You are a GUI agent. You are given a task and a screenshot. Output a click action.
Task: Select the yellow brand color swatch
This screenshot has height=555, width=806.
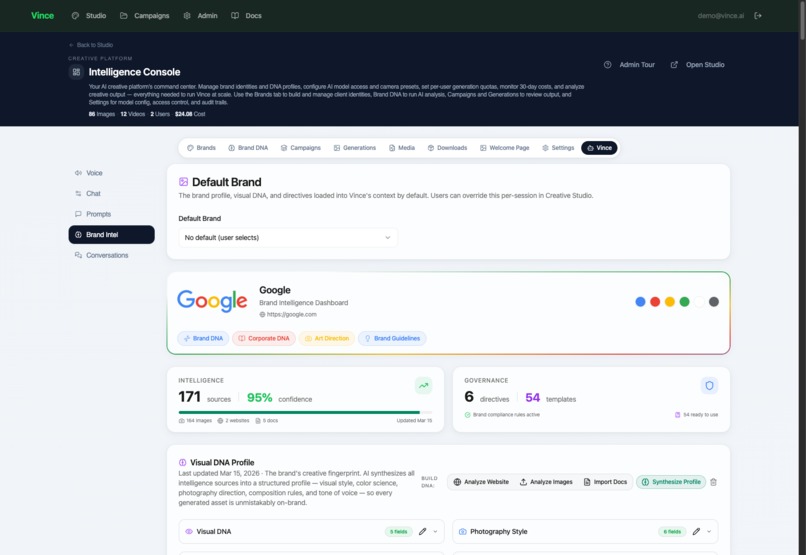click(670, 302)
